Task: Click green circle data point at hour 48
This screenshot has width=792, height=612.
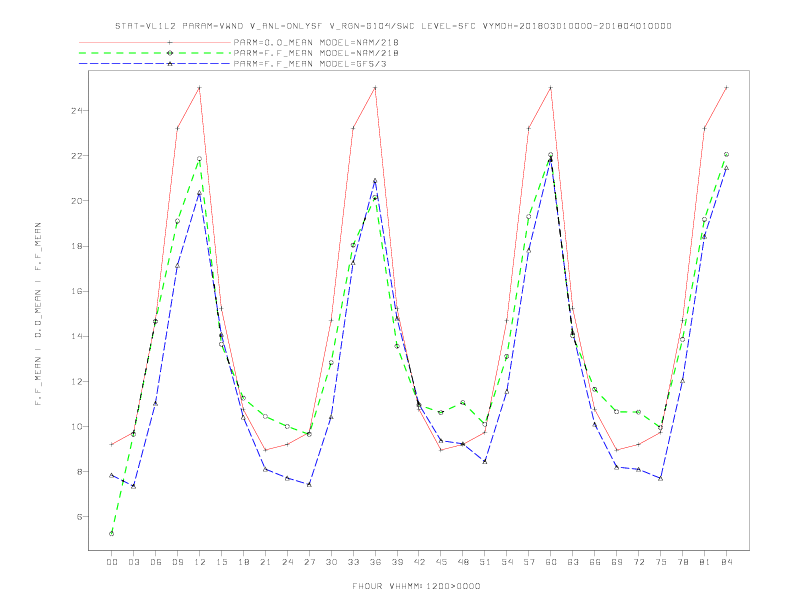Action: pyautogui.click(x=463, y=402)
